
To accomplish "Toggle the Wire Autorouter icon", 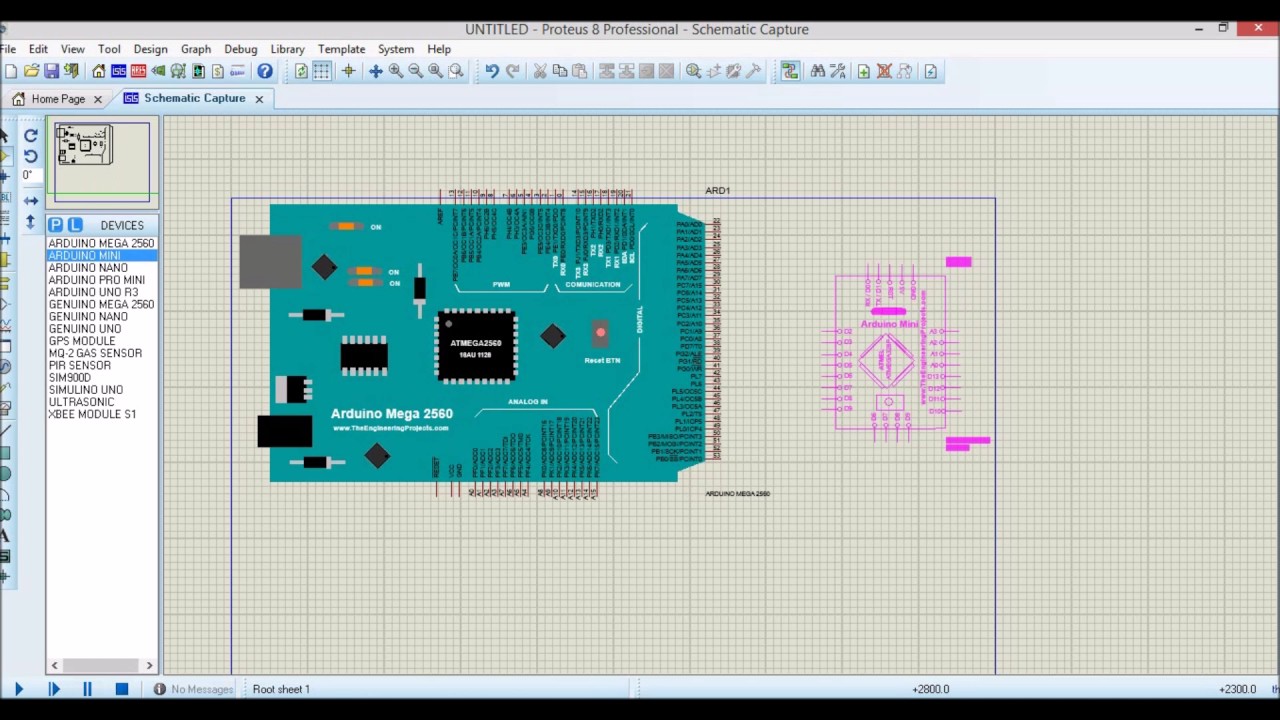I will [x=790, y=71].
